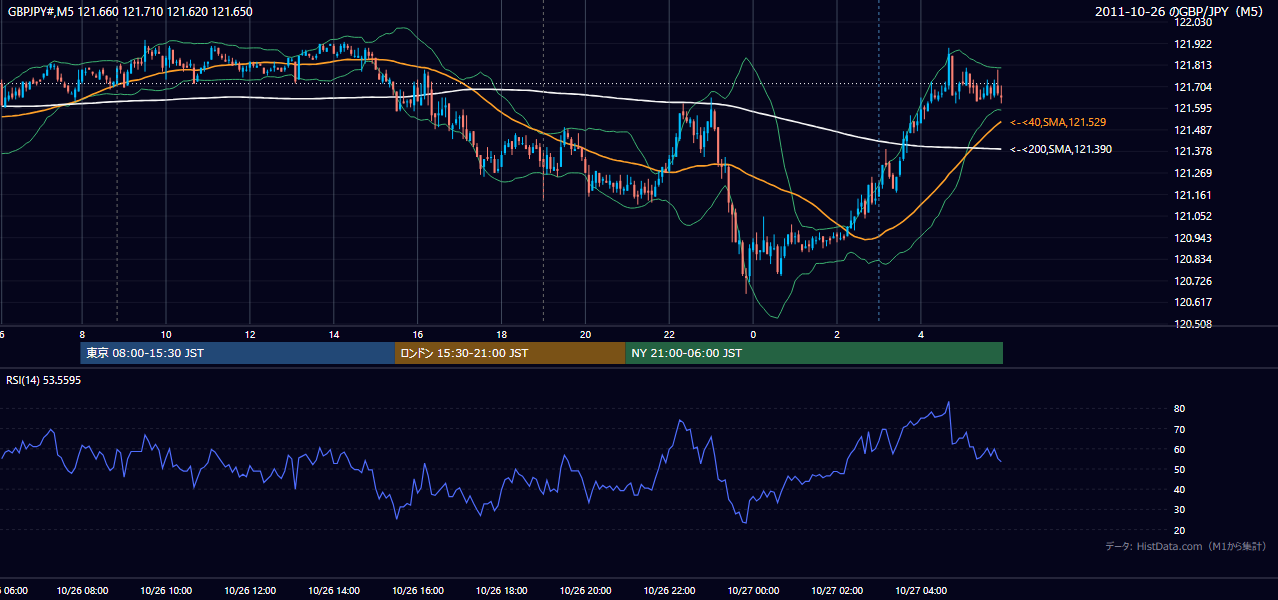
Task: Click the 10/26 10:00 time axis label
Action: tap(166, 591)
